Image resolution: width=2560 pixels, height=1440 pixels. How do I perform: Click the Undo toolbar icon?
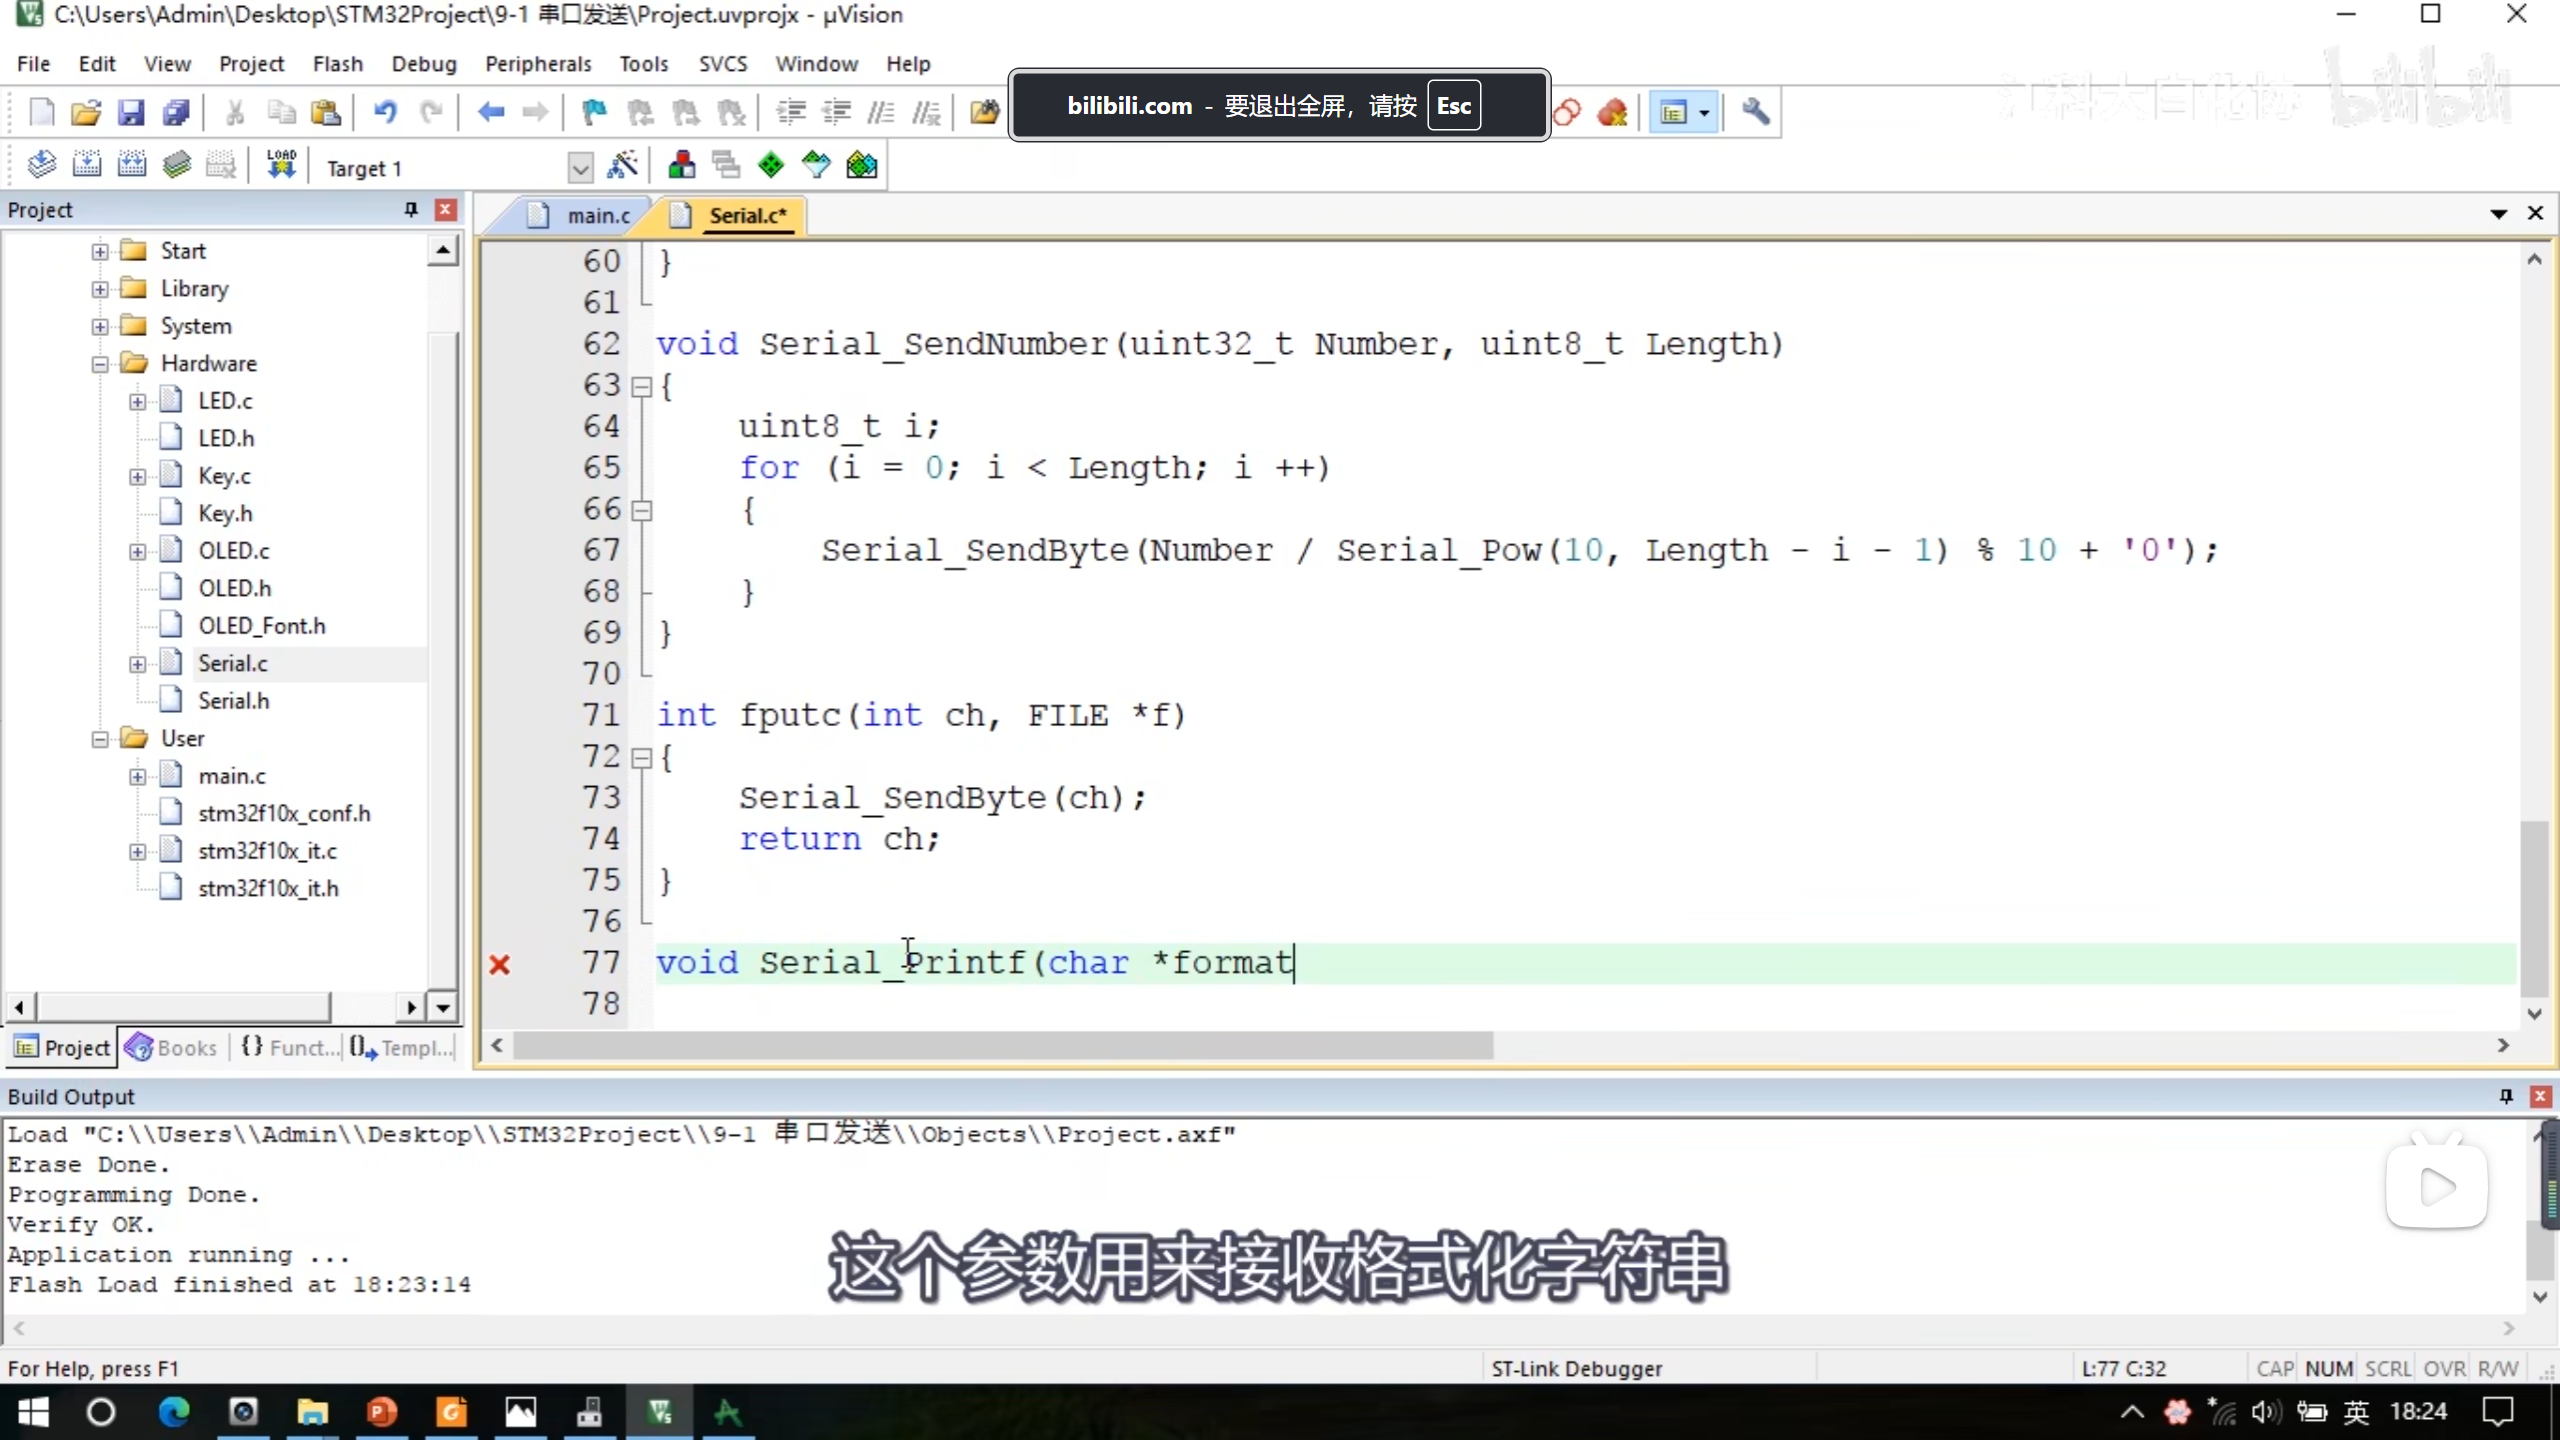click(x=385, y=112)
